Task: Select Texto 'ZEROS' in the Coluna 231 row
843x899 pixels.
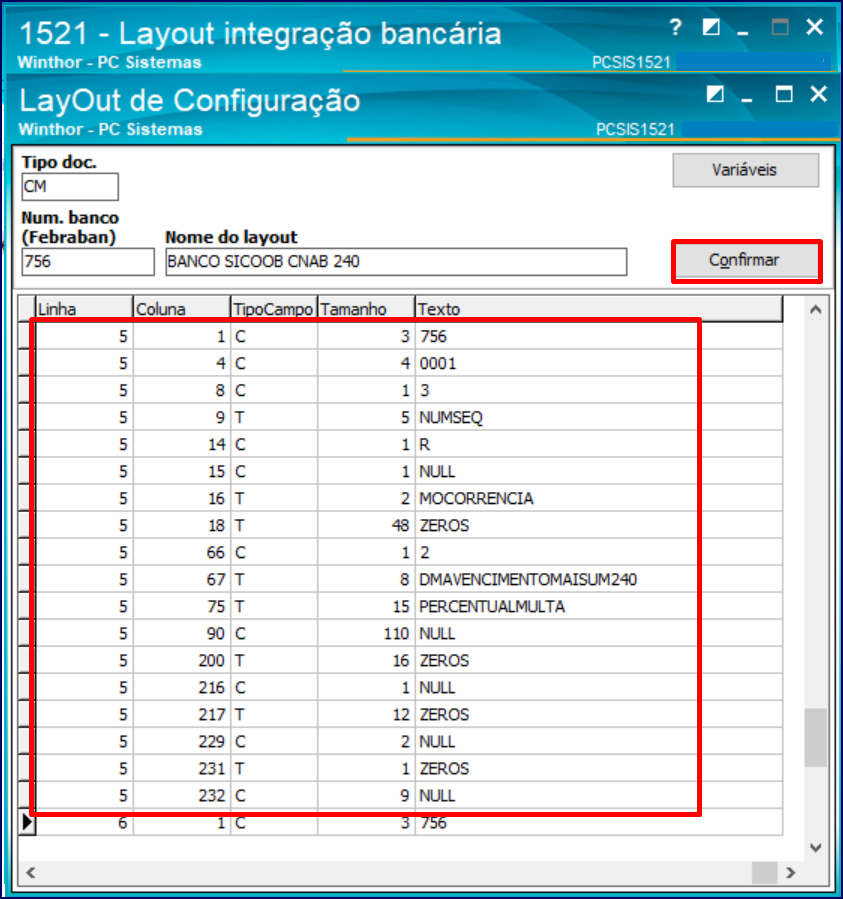Action: click(x=599, y=768)
